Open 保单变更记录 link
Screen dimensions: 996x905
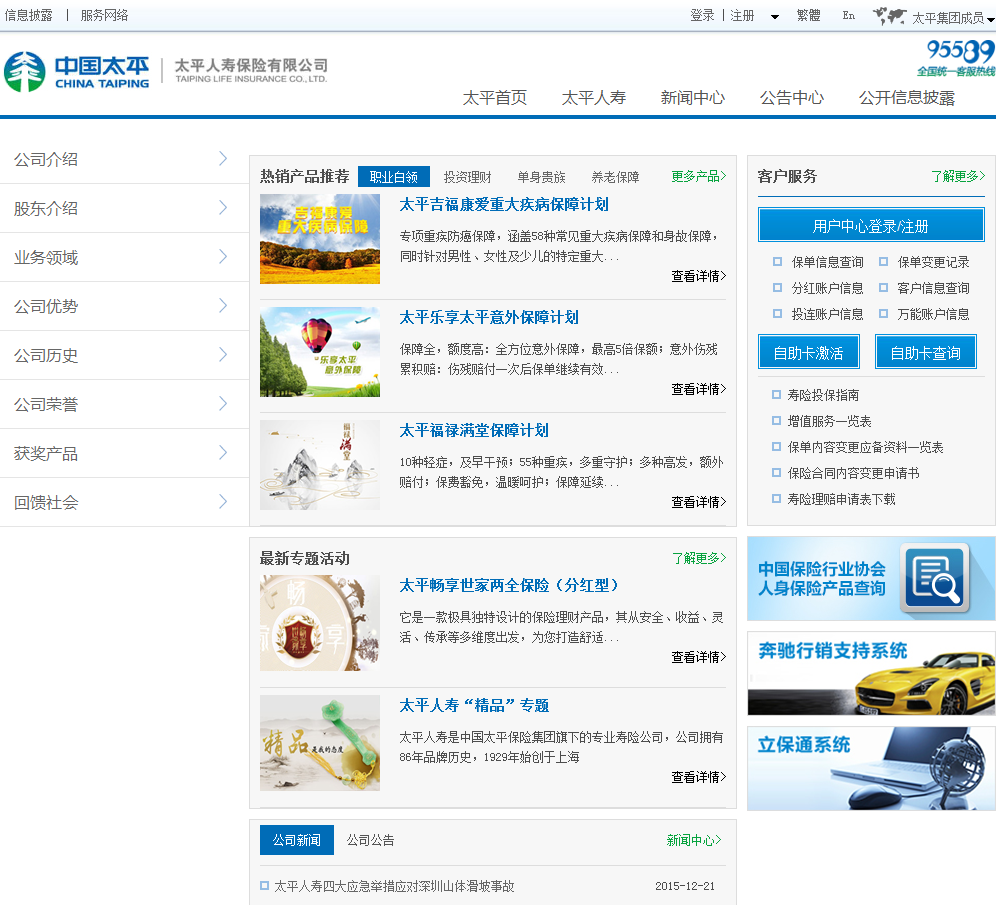pyautogui.click(x=933, y=262)
